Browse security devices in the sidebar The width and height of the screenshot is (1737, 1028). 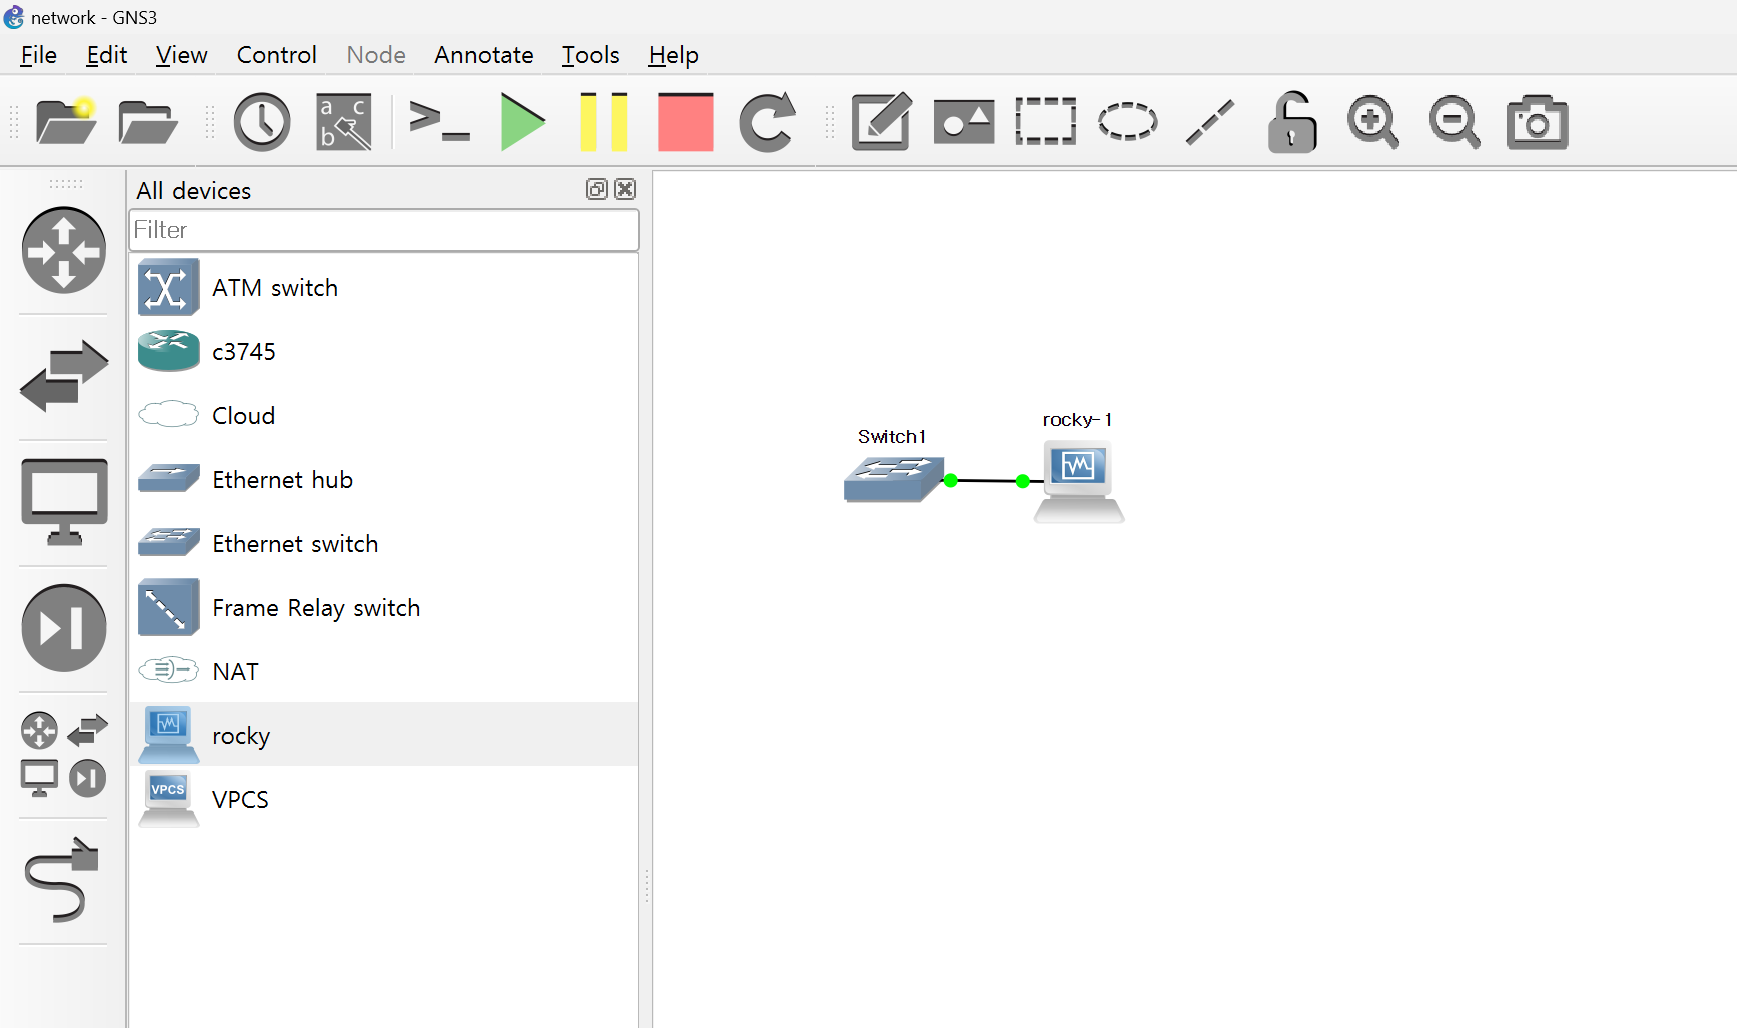pyautogui.click(x=64, y=628)
